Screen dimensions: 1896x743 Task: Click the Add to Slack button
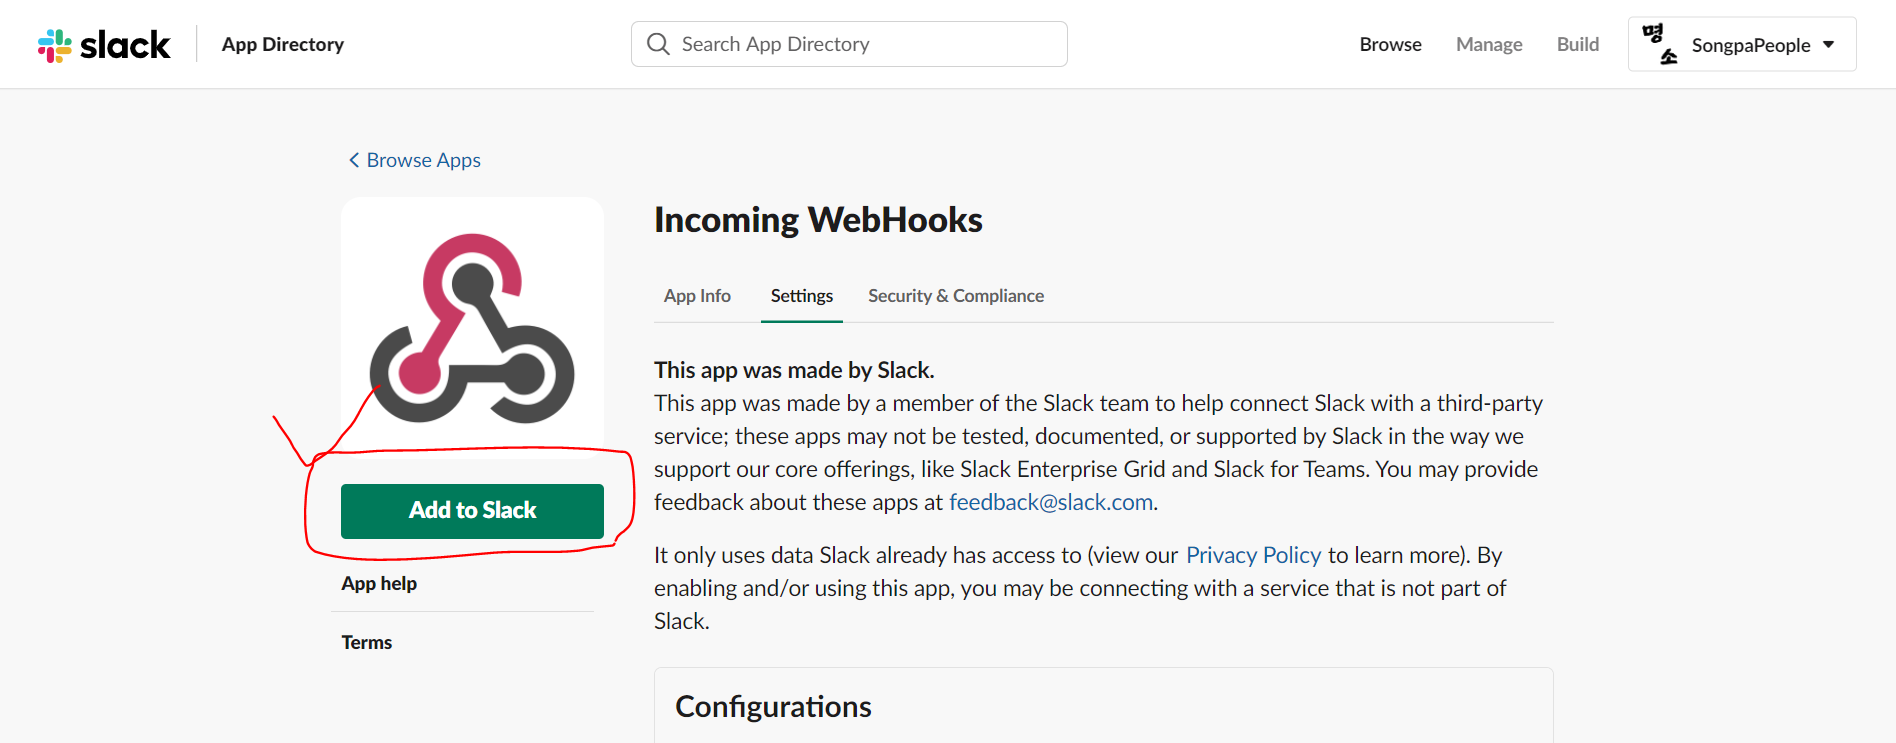472,511
